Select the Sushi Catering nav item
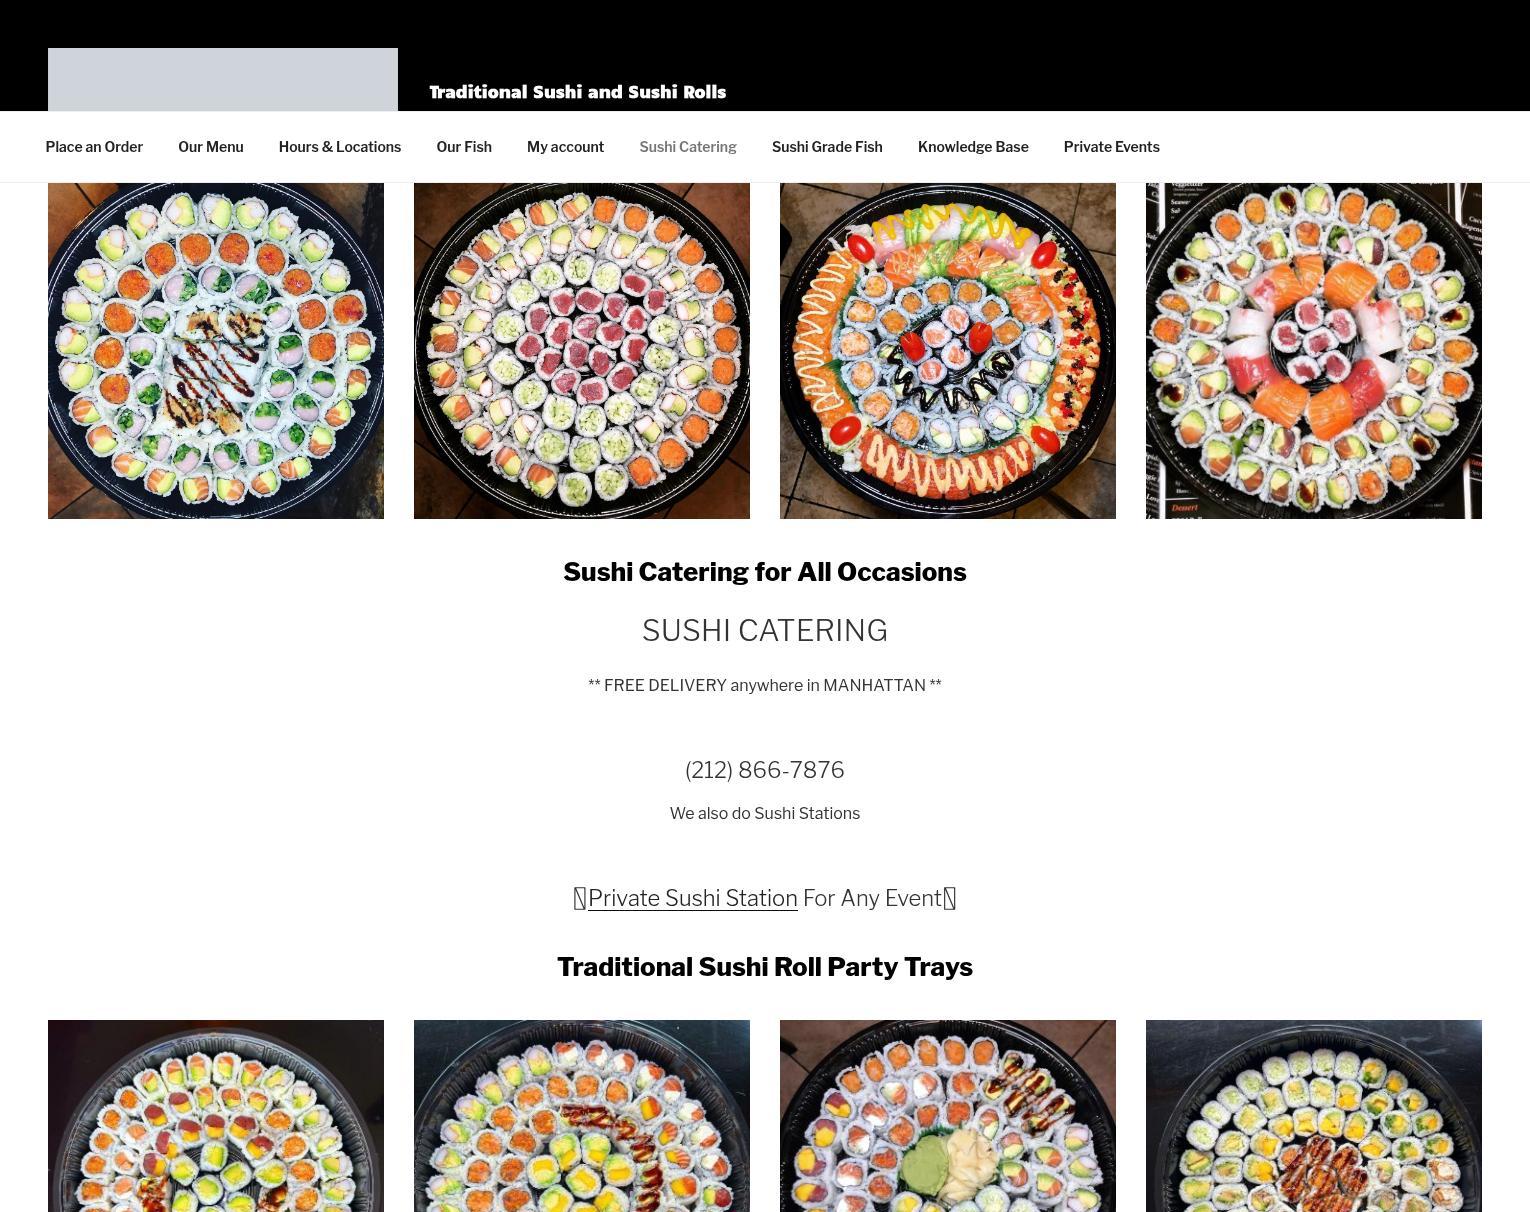 (688, 147)
